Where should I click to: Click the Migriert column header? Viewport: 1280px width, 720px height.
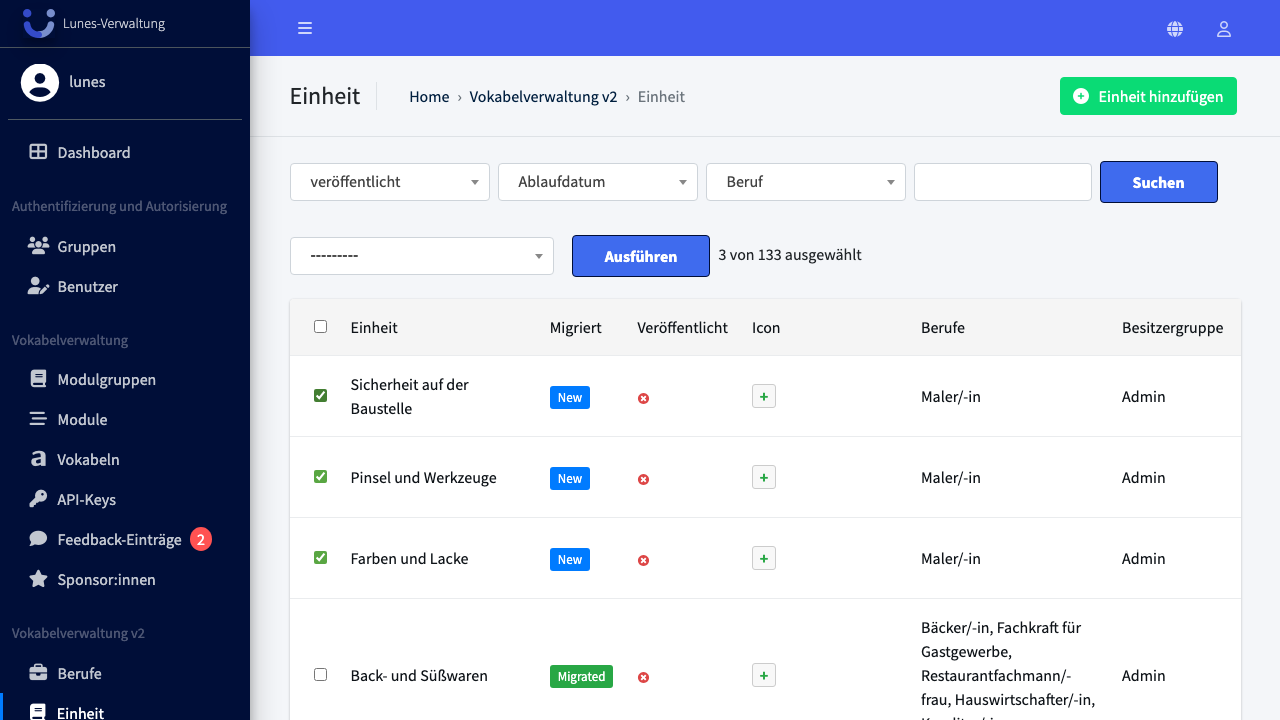[576, 328]
